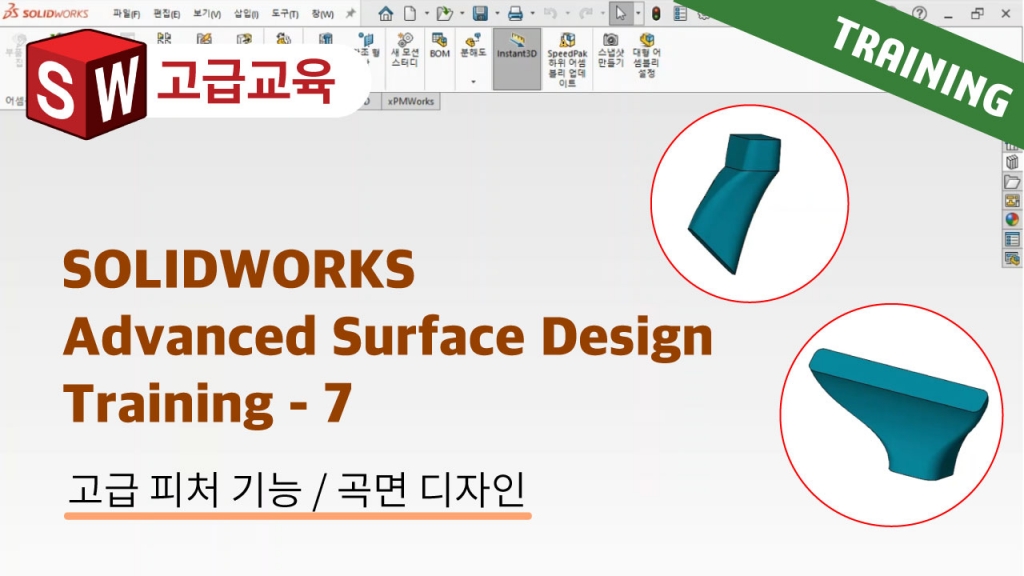Restore down the SOLIDWORKS window
Screen dimensions: 1024x576
tap(977, 13)
